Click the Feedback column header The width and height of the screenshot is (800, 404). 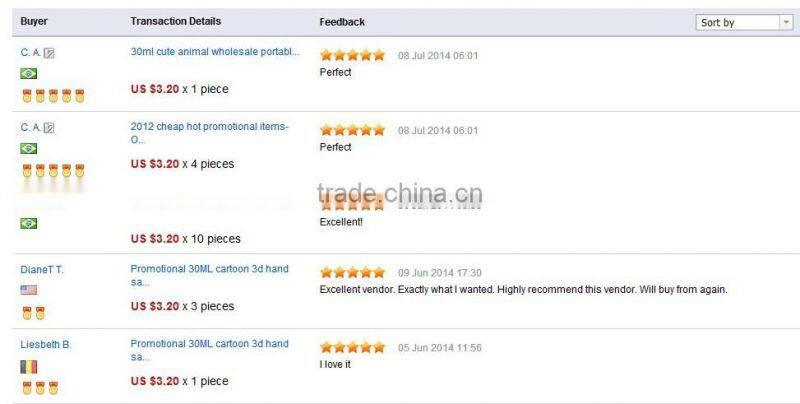pyautogui.click(x=342, y=22)
